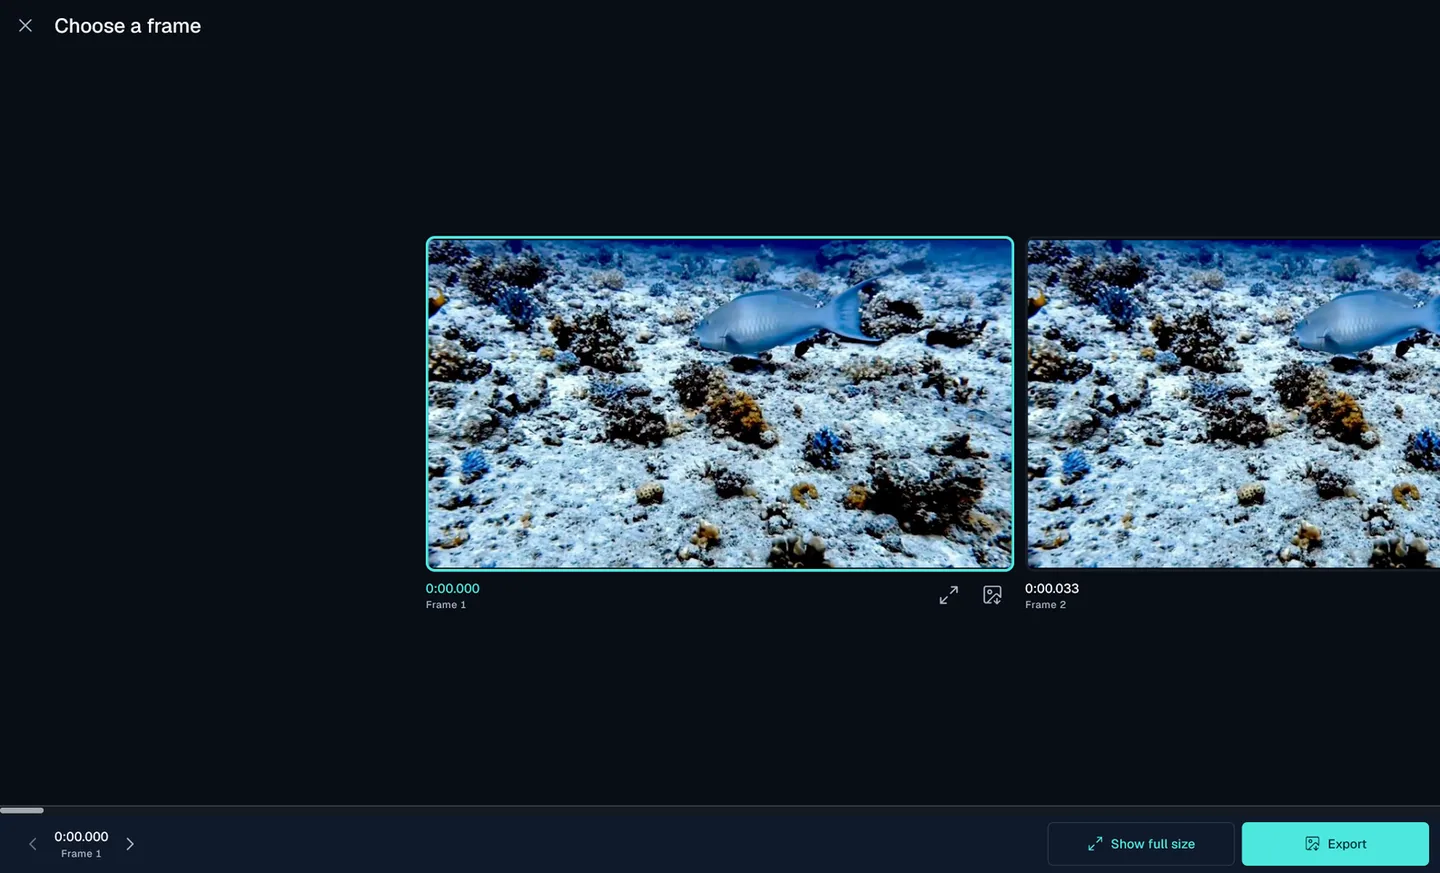This screenshot has height=873, width=1440.
Task: Go to next frame arrow
Action: click(130, 844)
